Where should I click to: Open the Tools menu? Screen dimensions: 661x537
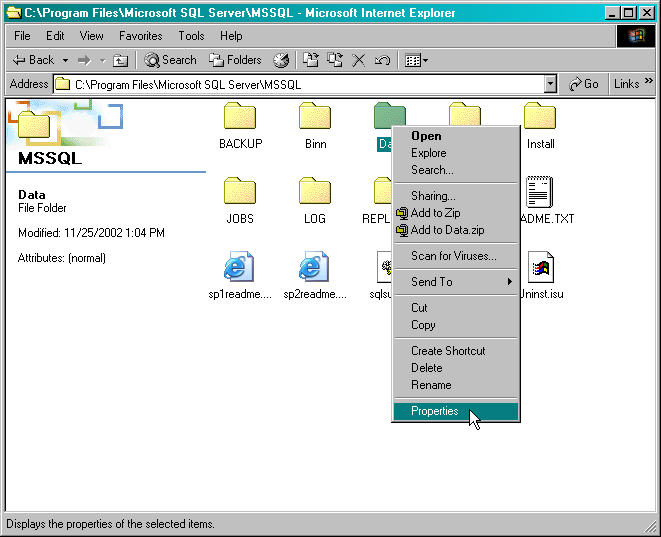click(x=191, y=36)
